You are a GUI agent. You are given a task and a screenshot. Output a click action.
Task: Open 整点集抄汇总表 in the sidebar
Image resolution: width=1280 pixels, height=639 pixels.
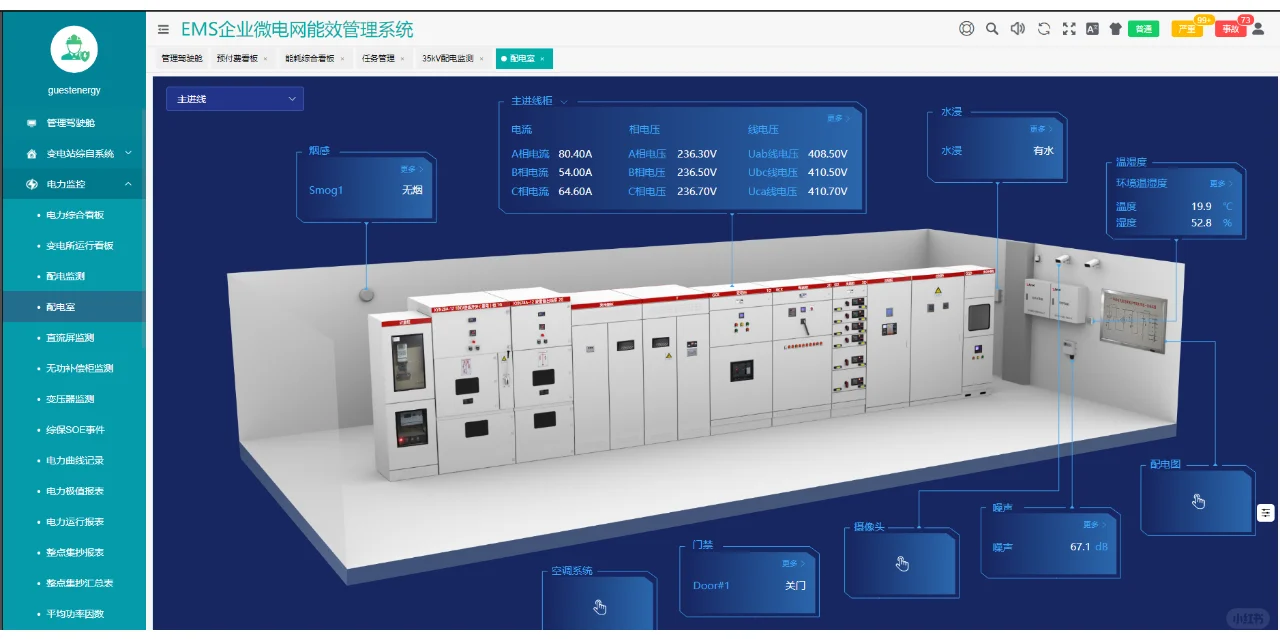click(x=80, y=583)
